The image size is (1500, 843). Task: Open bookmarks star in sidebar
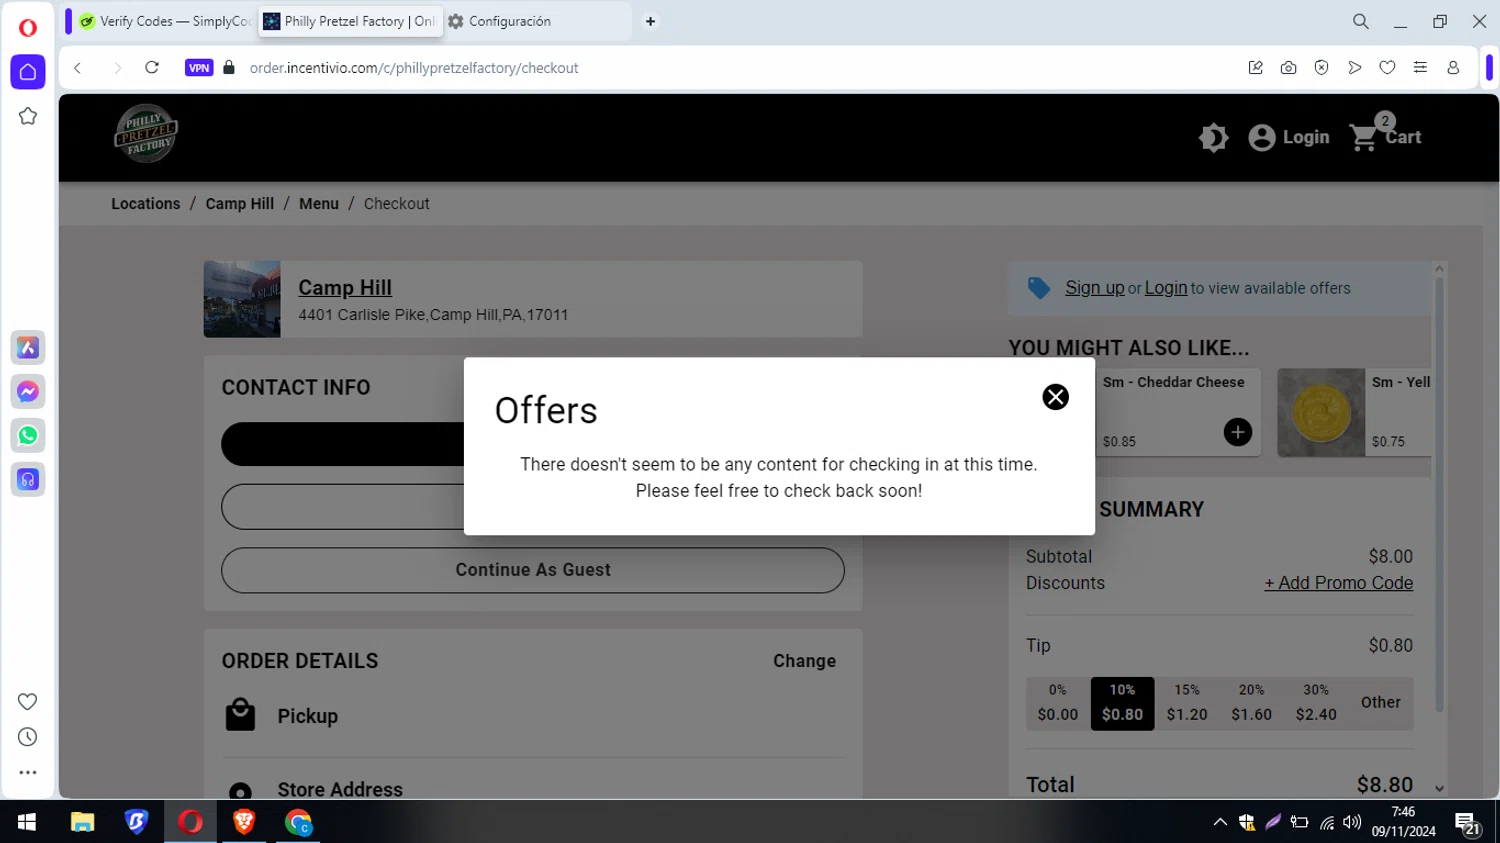pos(28,116)
